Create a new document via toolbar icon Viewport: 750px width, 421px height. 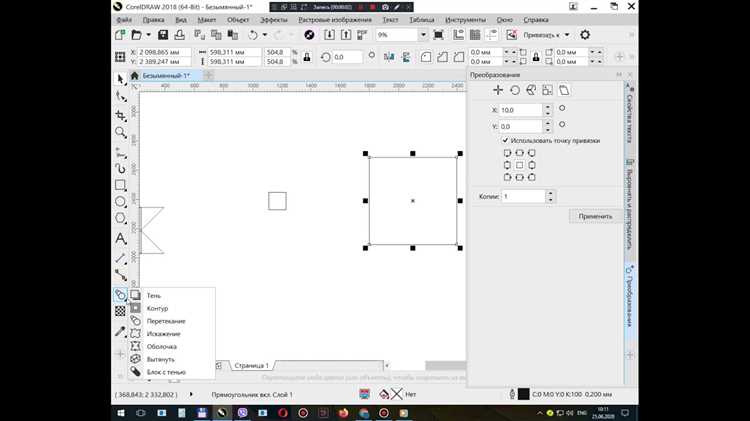(120, 35)
